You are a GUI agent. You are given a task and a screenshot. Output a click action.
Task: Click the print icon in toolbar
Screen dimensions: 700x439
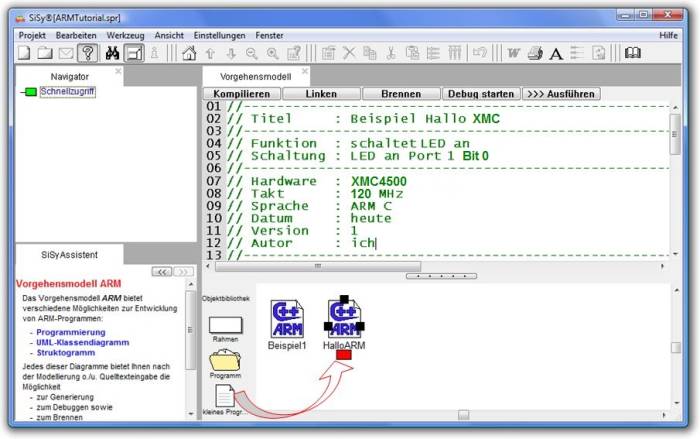(x=535, y=53)
